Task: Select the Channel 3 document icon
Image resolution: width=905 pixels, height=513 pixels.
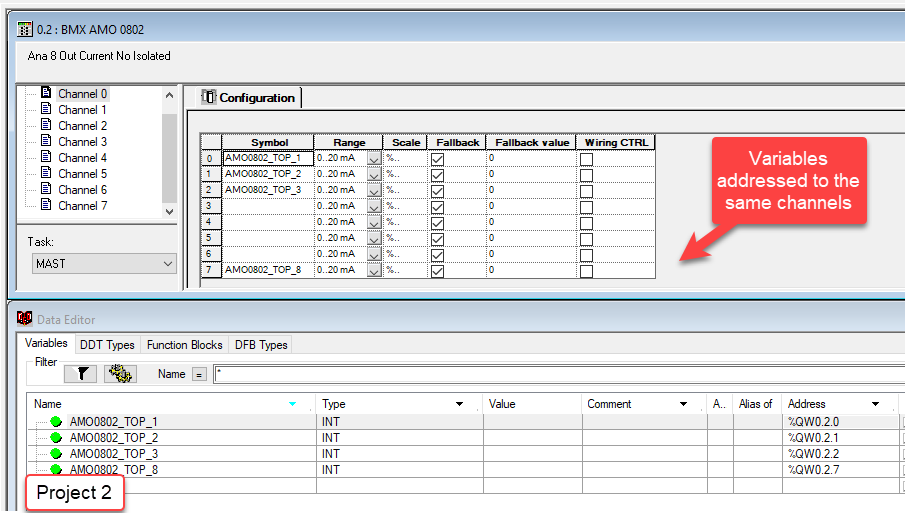Action: [46, 141]
